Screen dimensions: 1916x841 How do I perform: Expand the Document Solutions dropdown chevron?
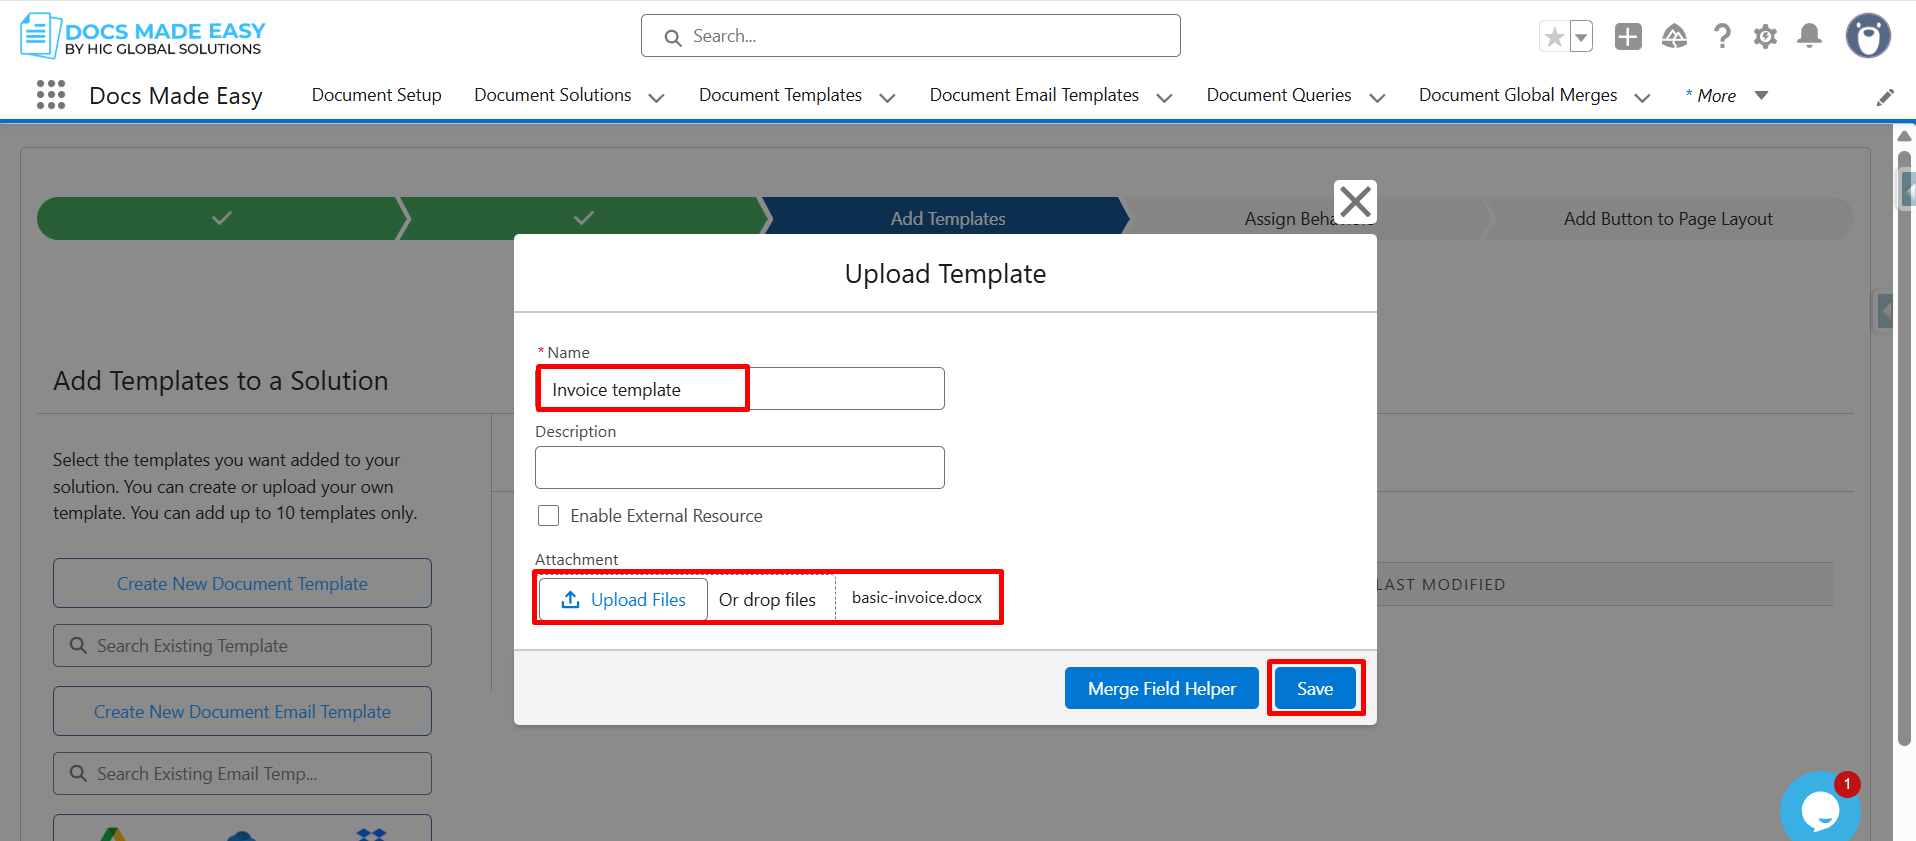656,97
